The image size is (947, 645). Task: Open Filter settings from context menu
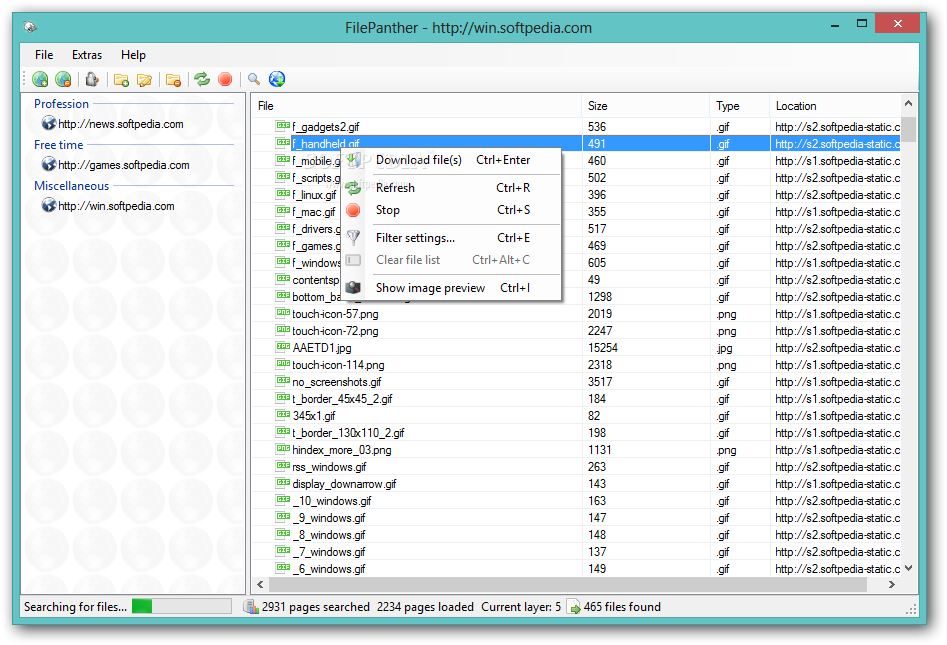(x=452, y=238)
